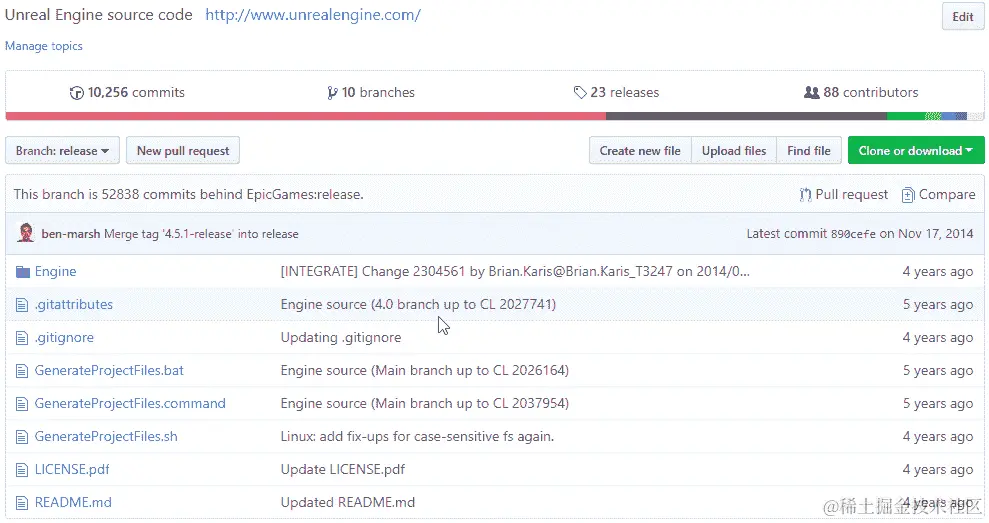Click the ben-marsh author name
The image size is (989, 523).
tap(71, 234)
